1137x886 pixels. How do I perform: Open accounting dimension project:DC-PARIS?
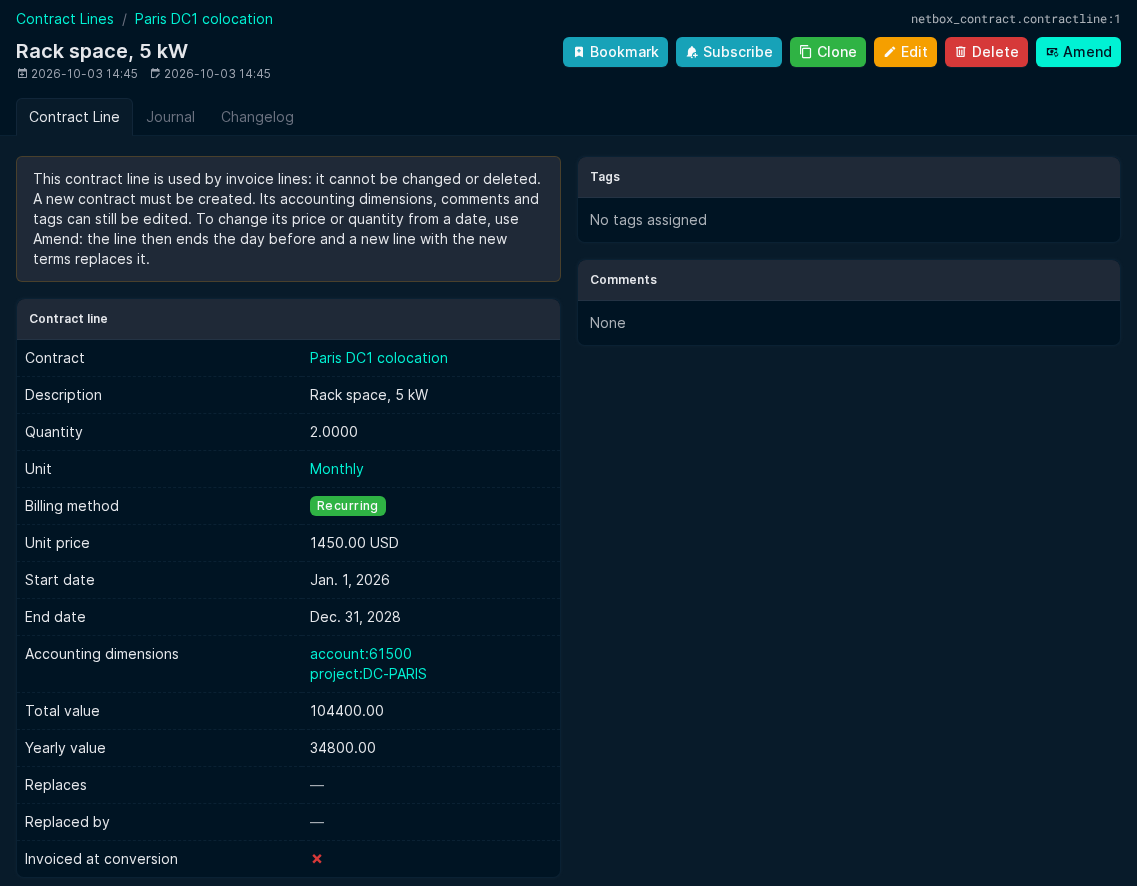[368, 674]
